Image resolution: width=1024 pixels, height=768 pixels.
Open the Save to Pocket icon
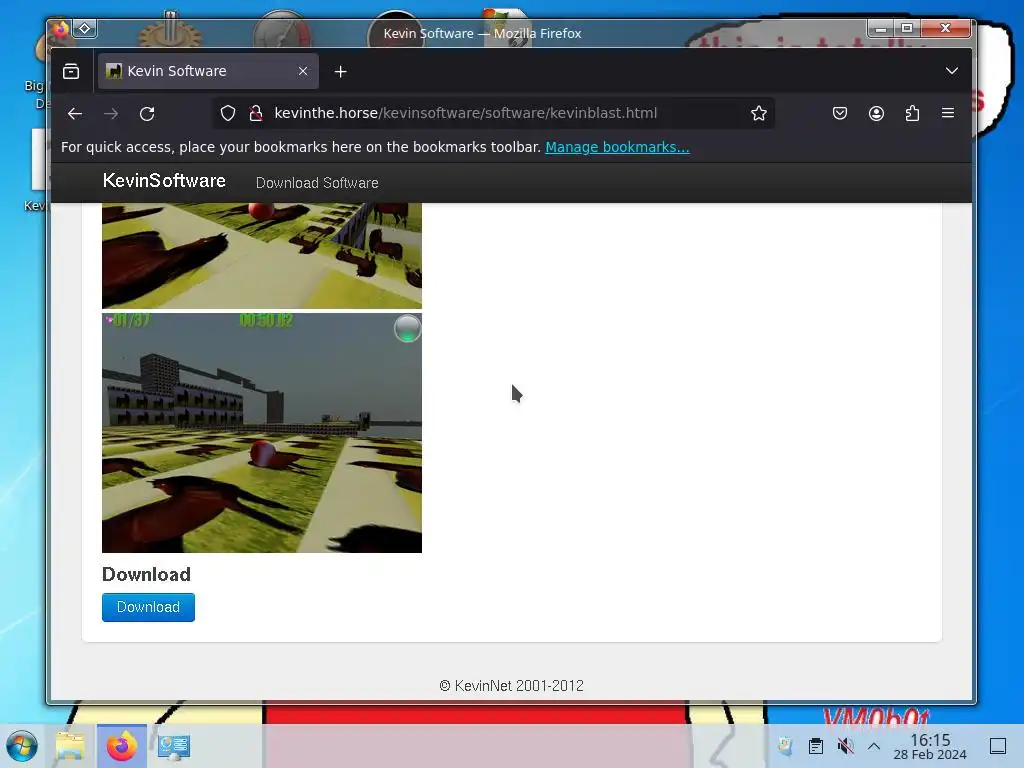(x=840, y=113)
